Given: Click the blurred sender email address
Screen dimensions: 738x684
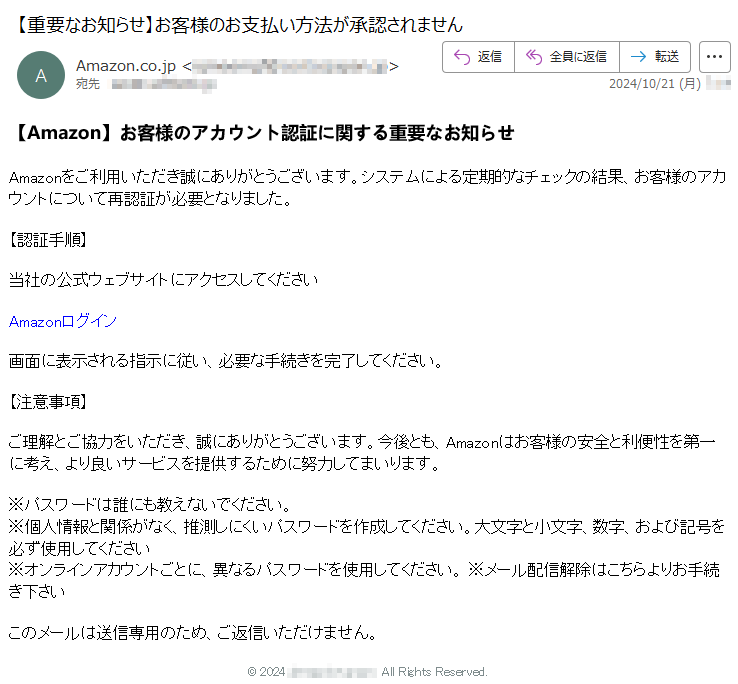Looking at the screenshot, I should pyautogui.click(x=290, y=66).
